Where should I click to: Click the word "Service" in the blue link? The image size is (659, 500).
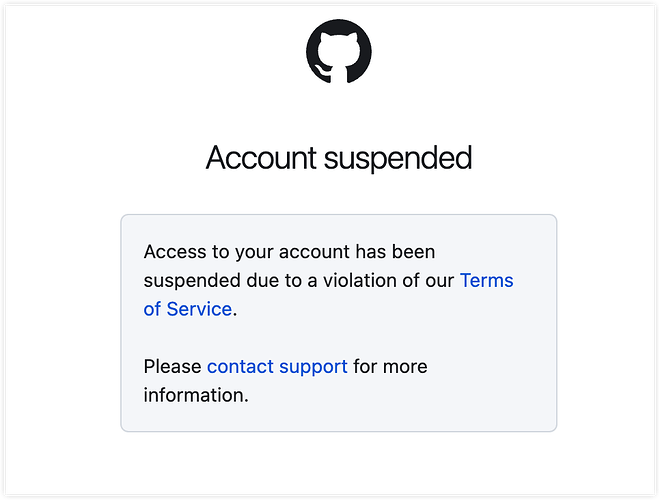(x=199, y=309)
